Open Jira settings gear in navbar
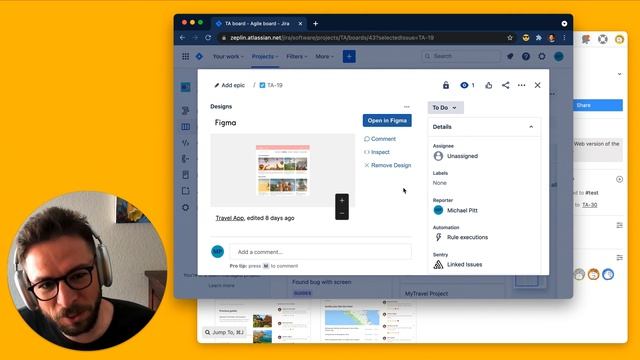The width and height of the screenshot is (640, 360). pyautogui.click(x=542, y=56)
